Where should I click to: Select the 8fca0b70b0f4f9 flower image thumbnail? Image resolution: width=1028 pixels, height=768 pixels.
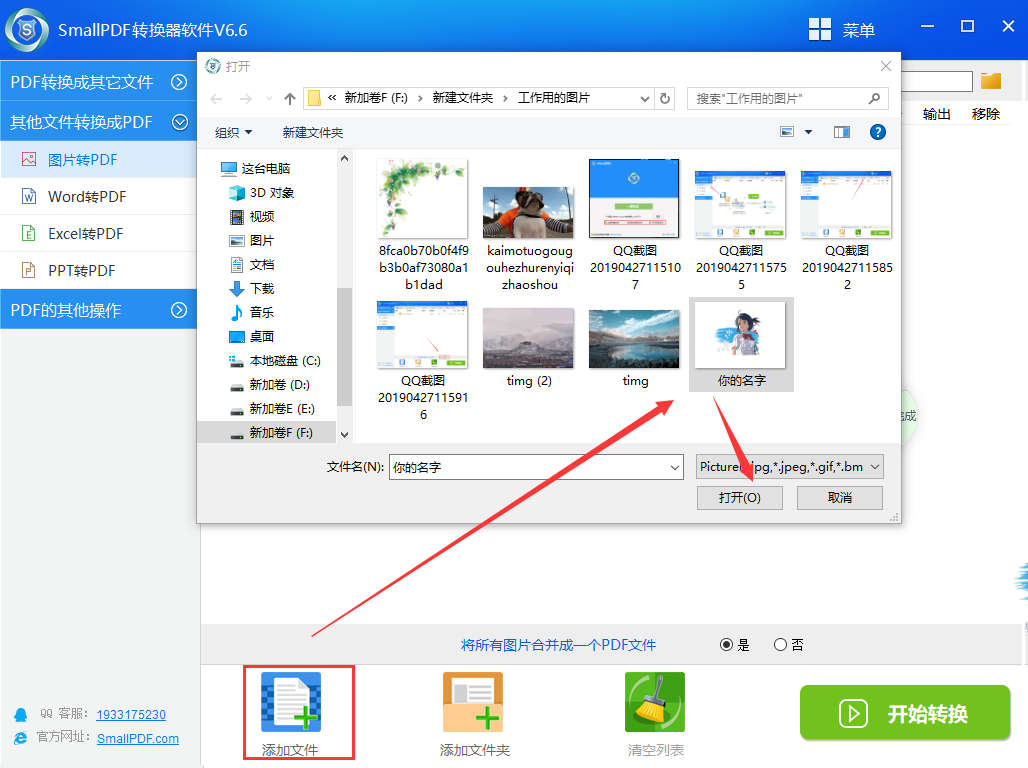(423, 198)
